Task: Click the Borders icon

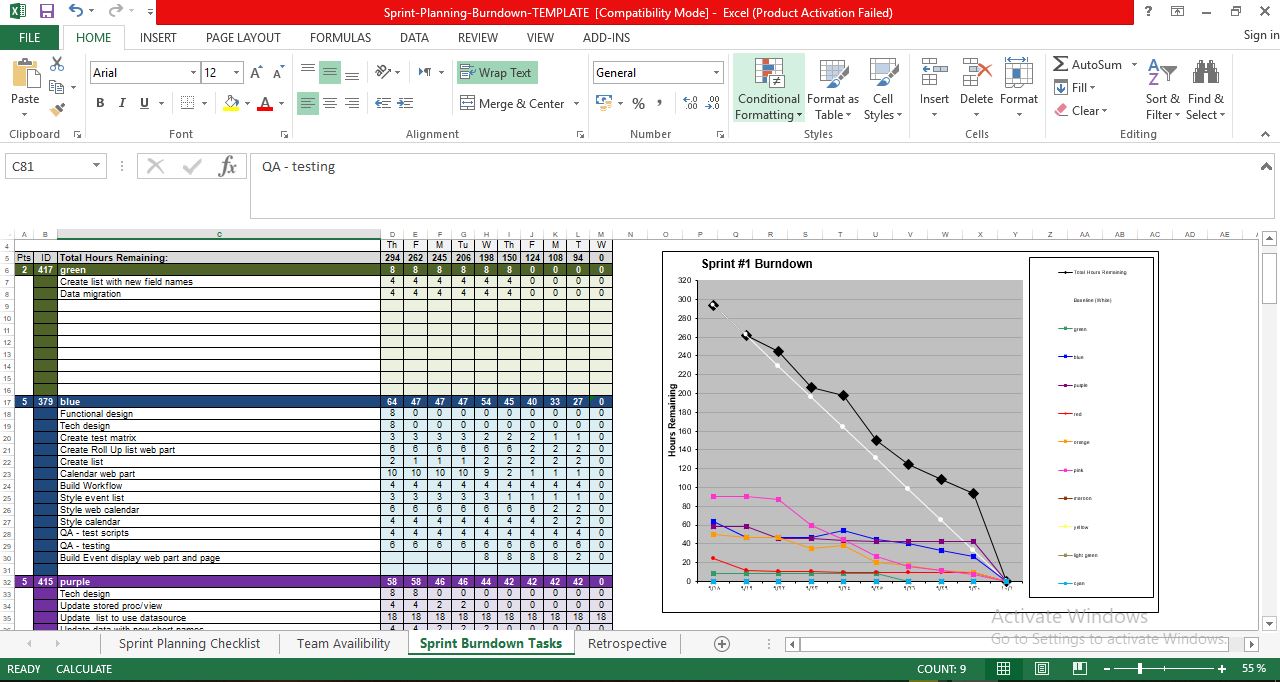Action: (188, 103)
